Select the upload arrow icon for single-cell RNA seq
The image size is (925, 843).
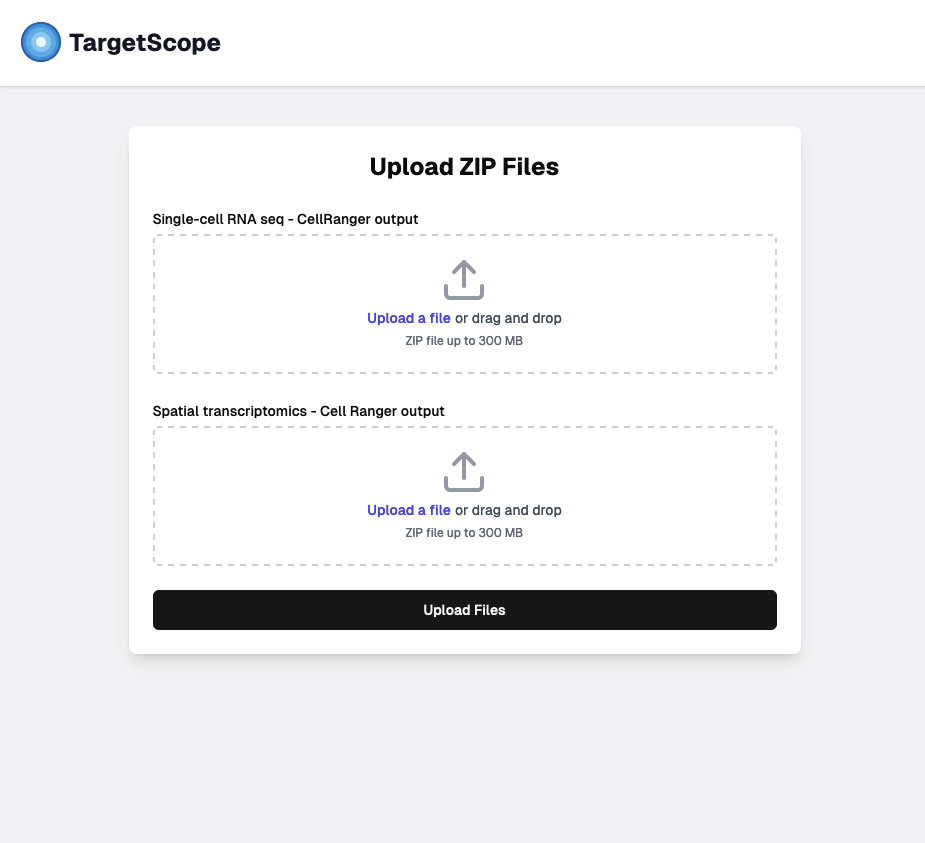463,279
